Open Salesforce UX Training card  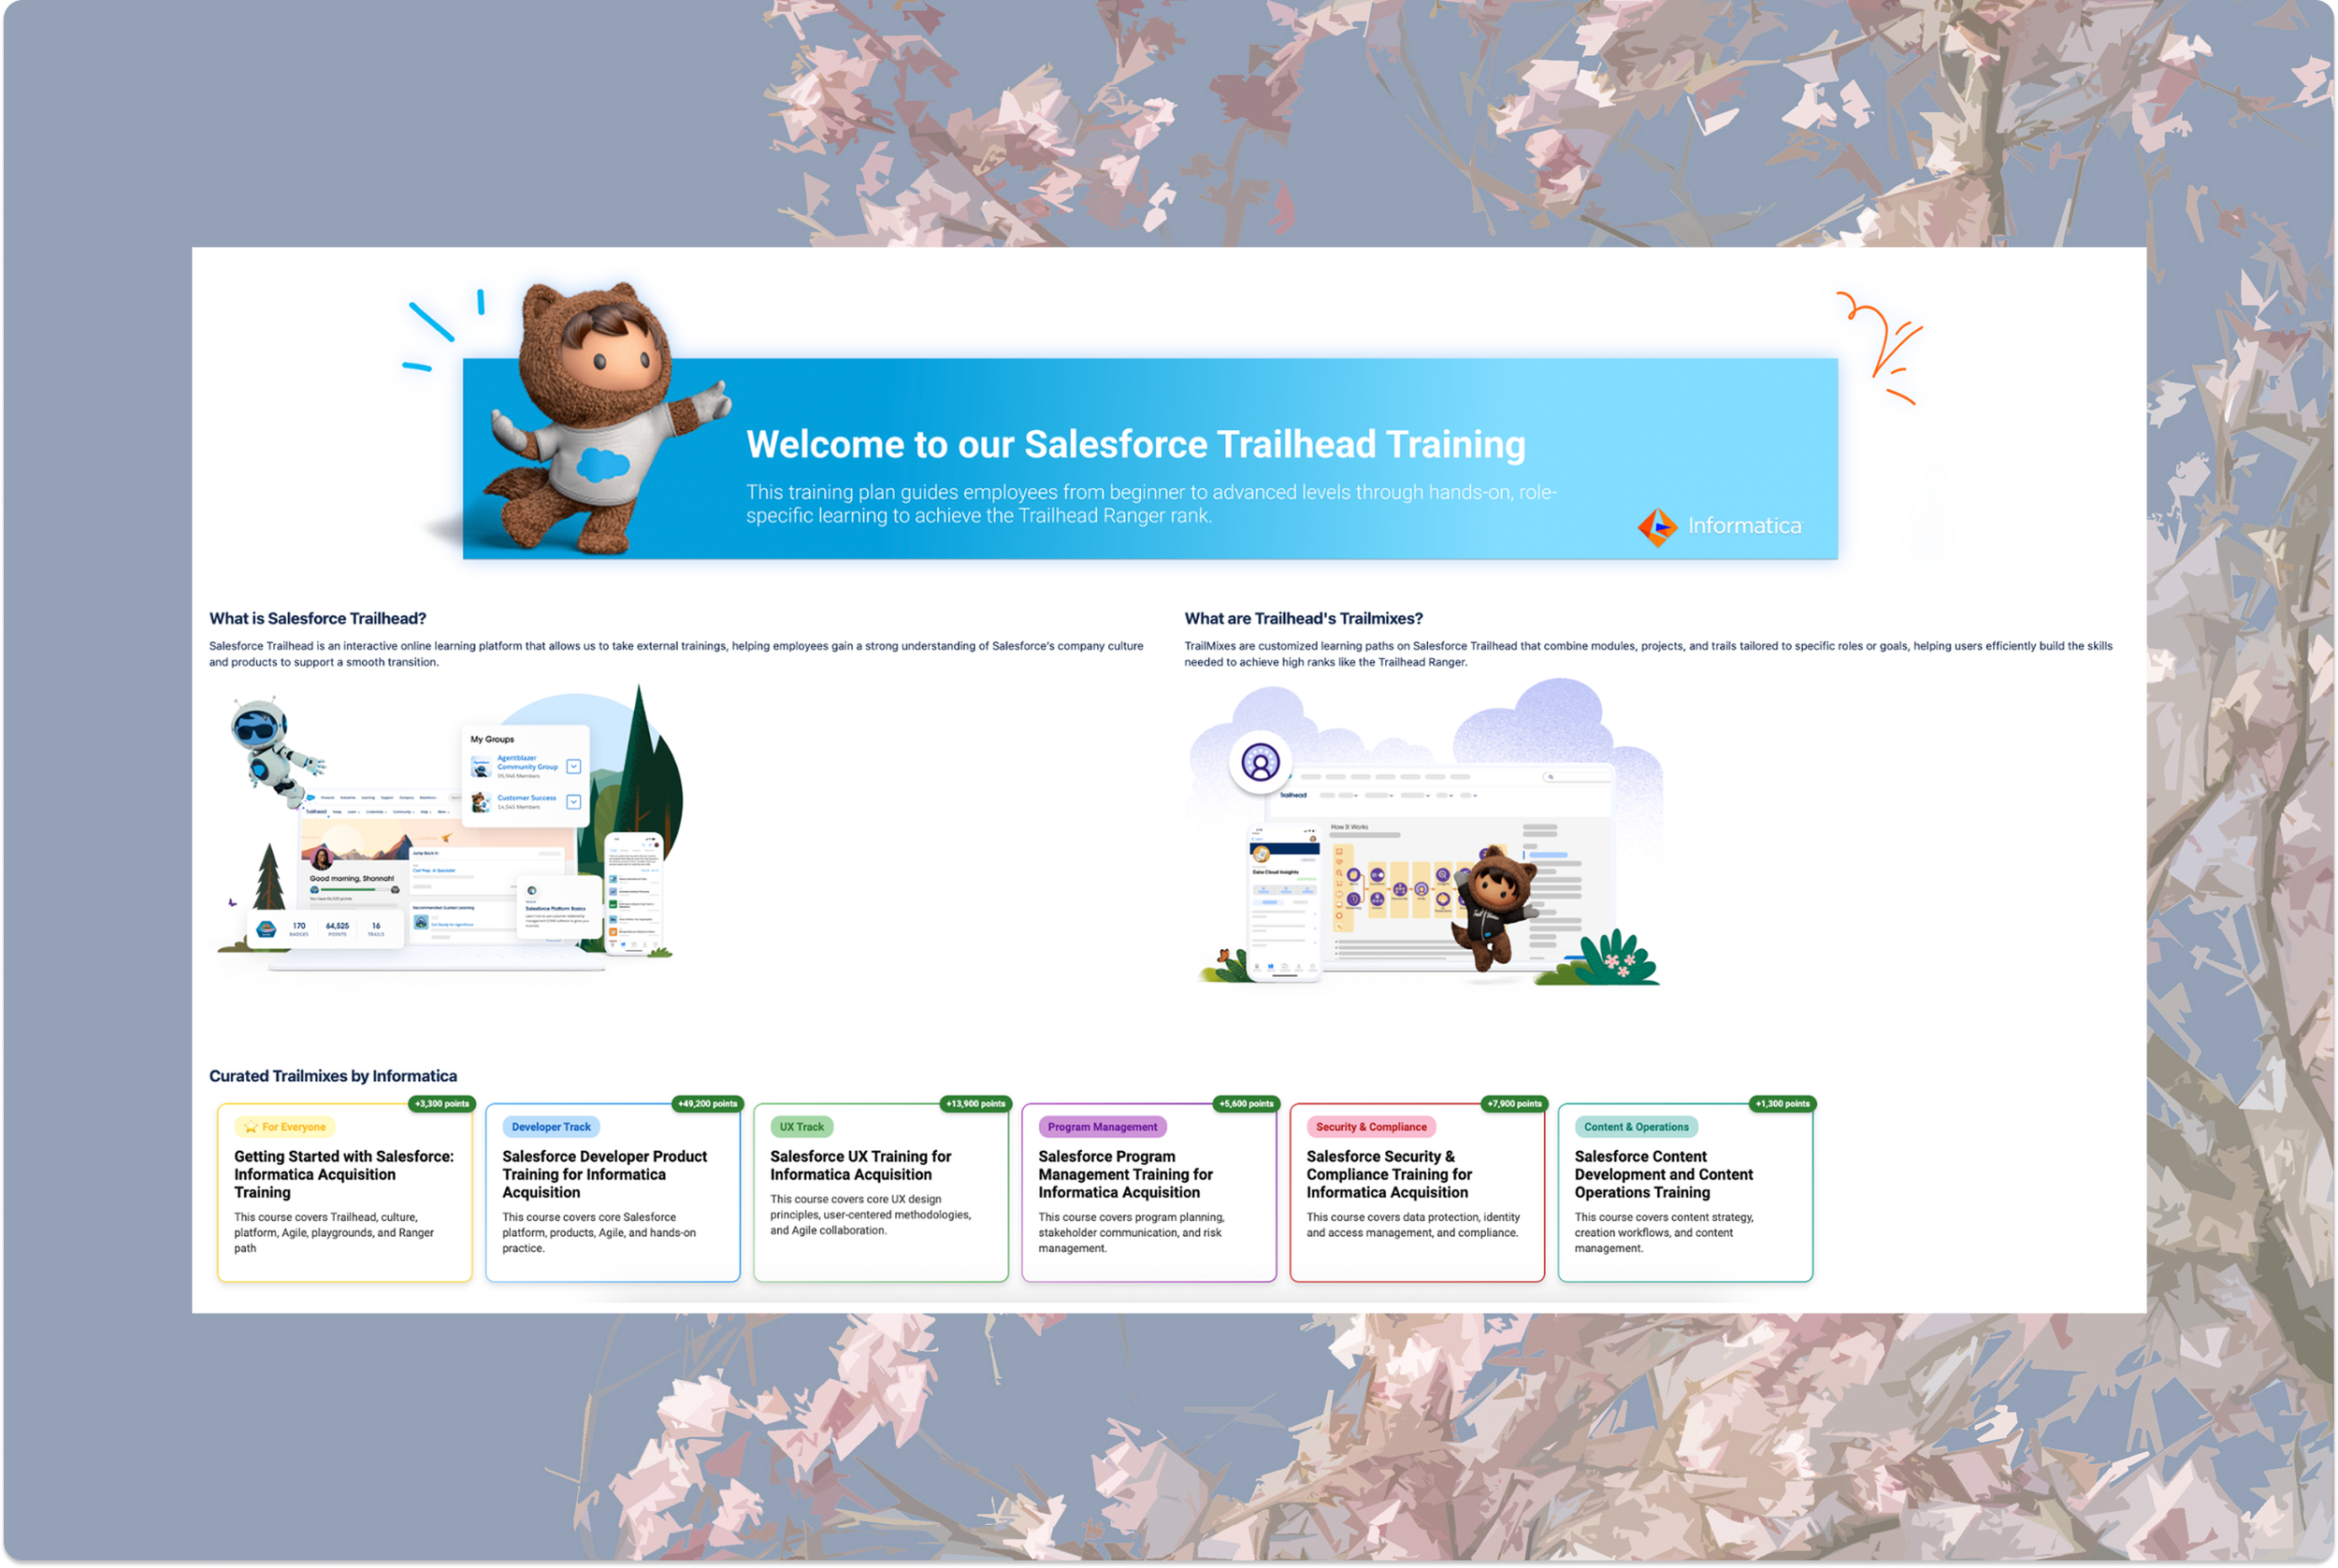click(x=880, y=1192)
